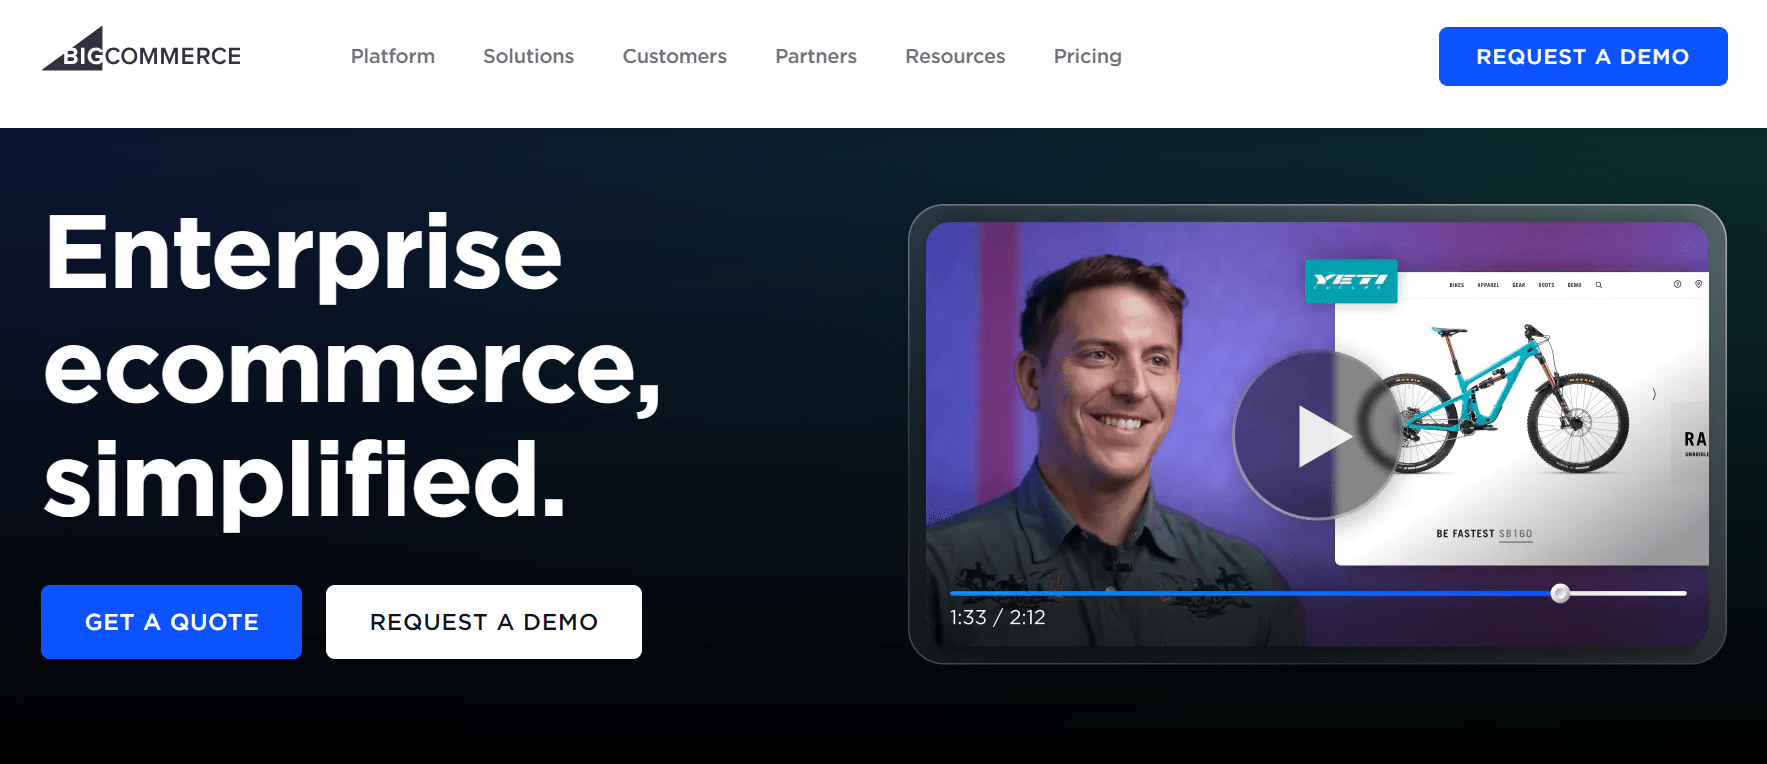
Task: Click the 1:33 / 2:12 video timestamp
Action: coord(997,617)
